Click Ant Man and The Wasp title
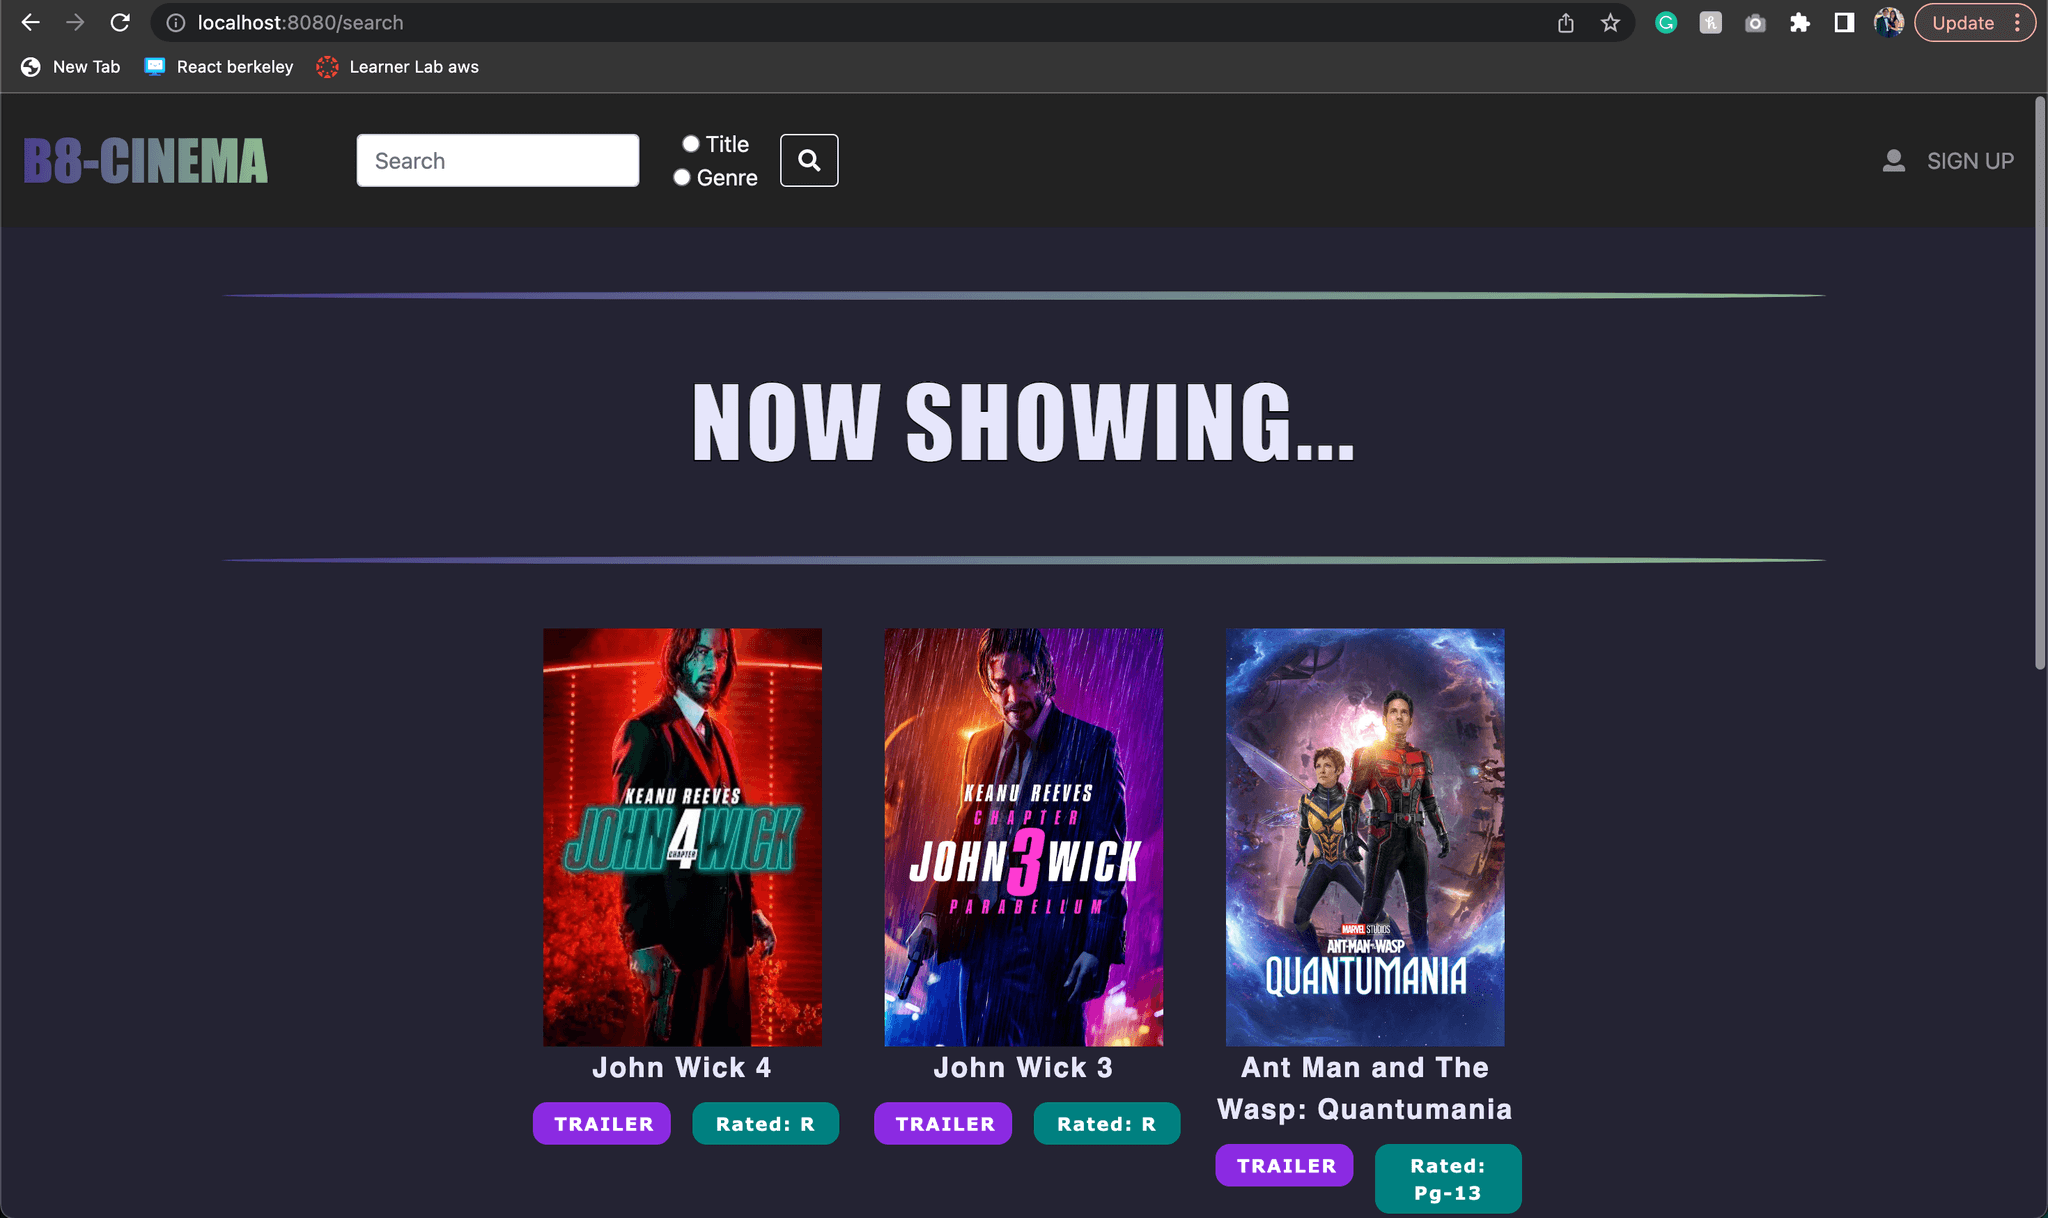This screenshot has height=1218, width=2048. (x=1365, y=1088)
